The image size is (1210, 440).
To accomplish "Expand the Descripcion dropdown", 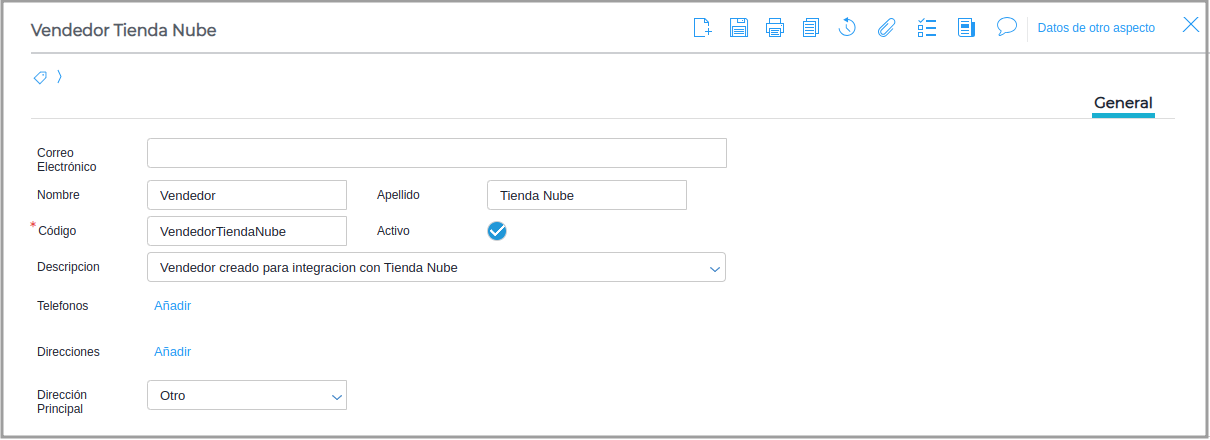I will (714, 268).
